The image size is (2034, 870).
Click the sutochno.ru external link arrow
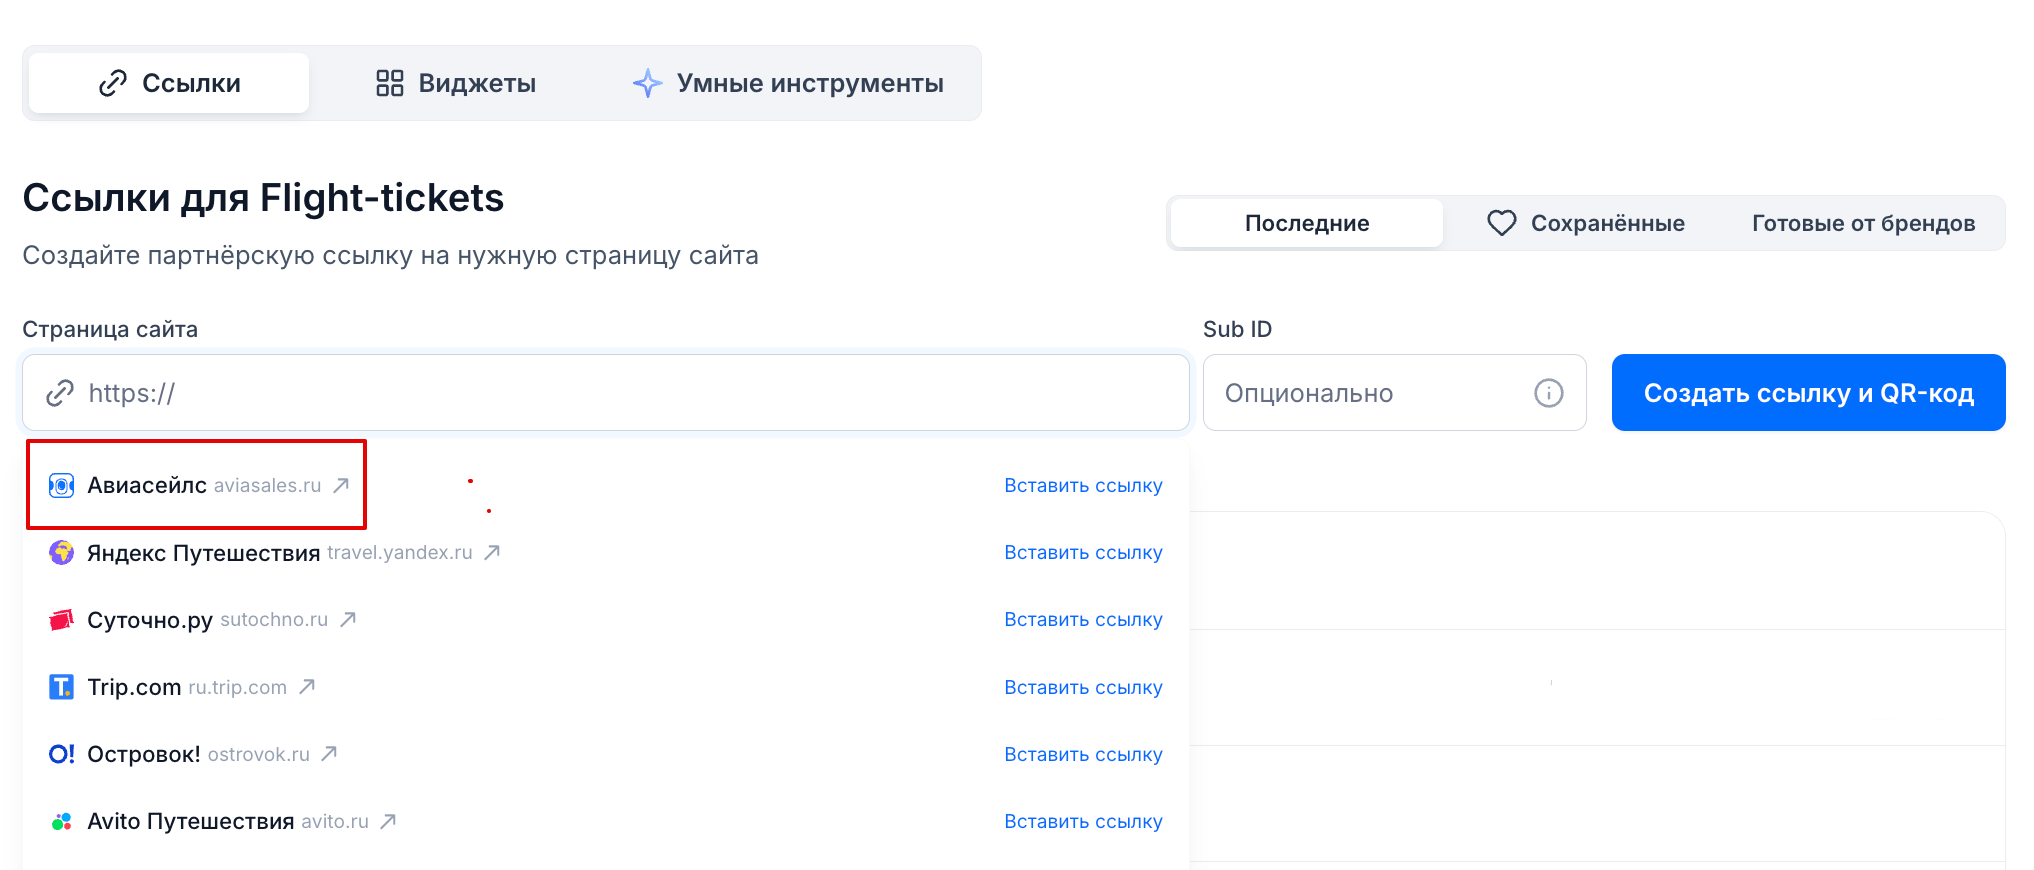click(x=348, y=619)
